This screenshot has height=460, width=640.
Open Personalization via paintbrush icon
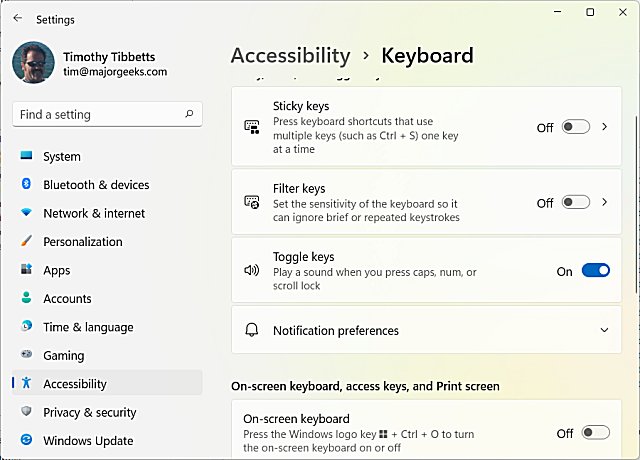(x=26, y=242)
